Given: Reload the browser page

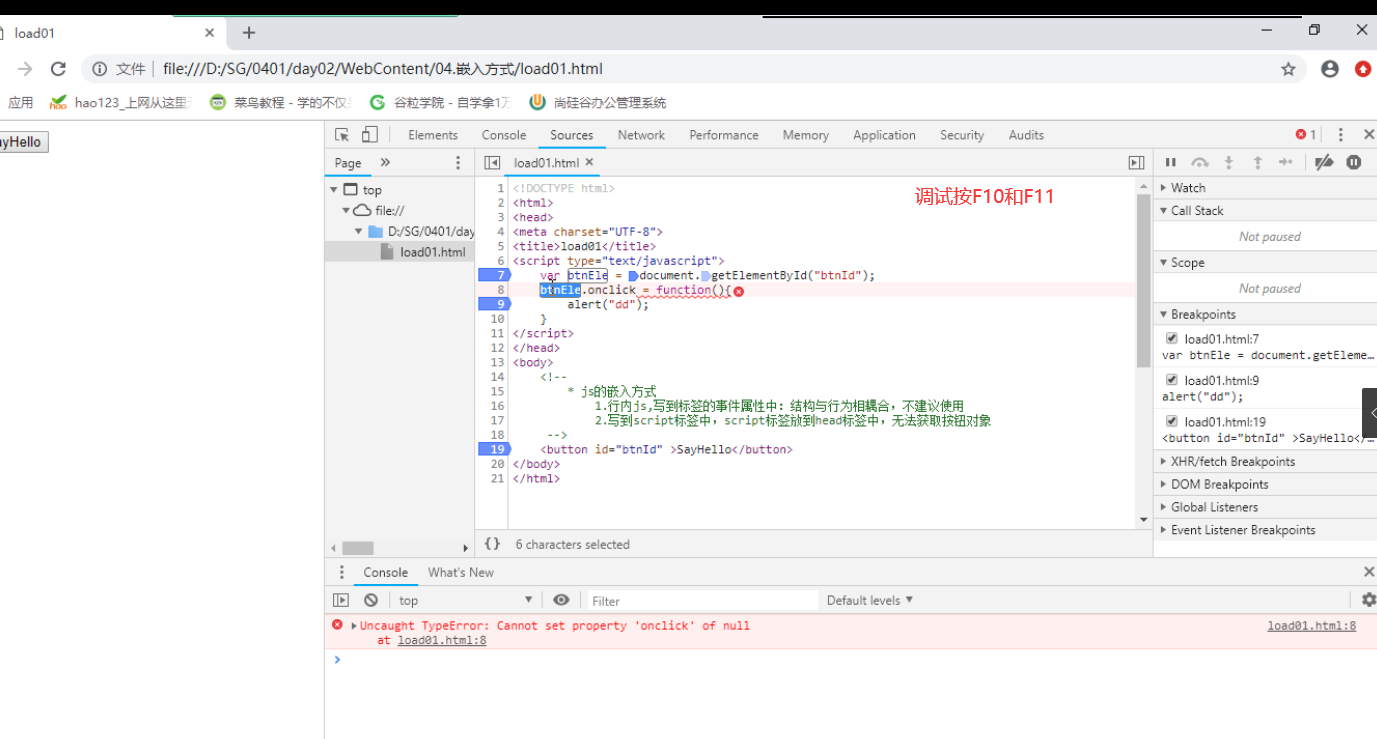Looking at the screenshot, I should [58, 69].
